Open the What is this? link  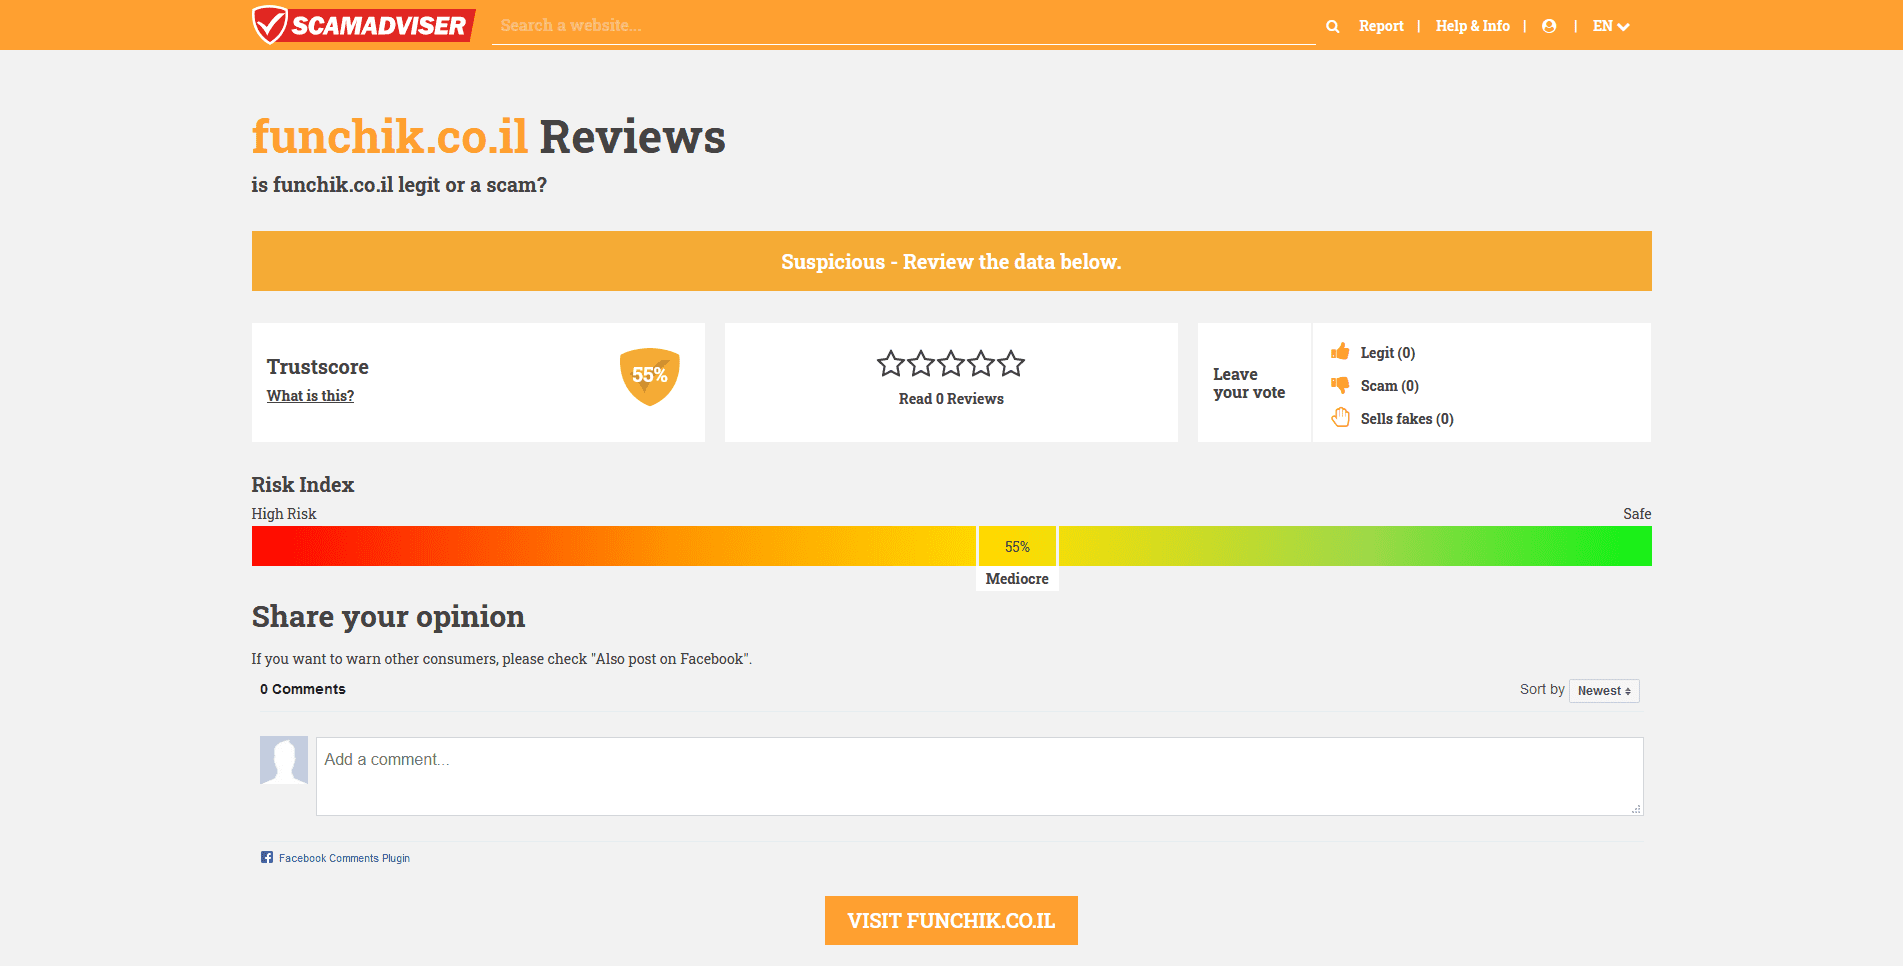[310, 396]
